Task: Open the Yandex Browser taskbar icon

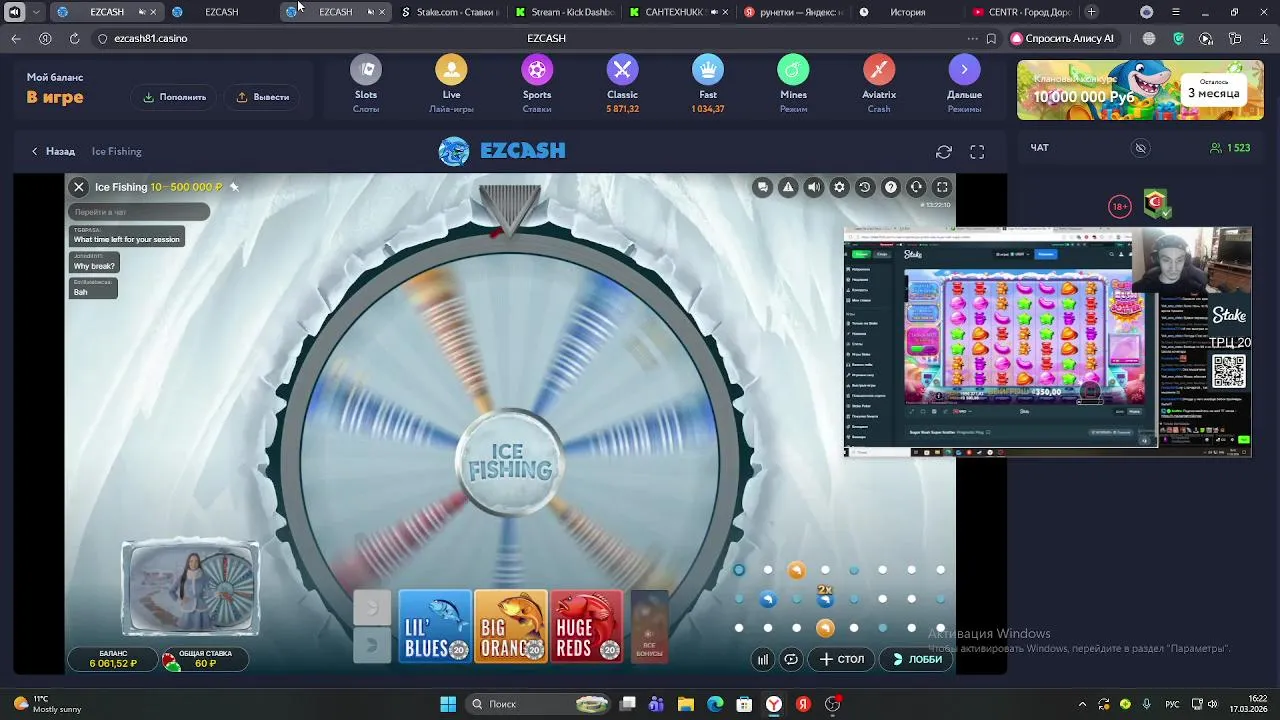Action: pyautogui.click(x=773, y=704)
